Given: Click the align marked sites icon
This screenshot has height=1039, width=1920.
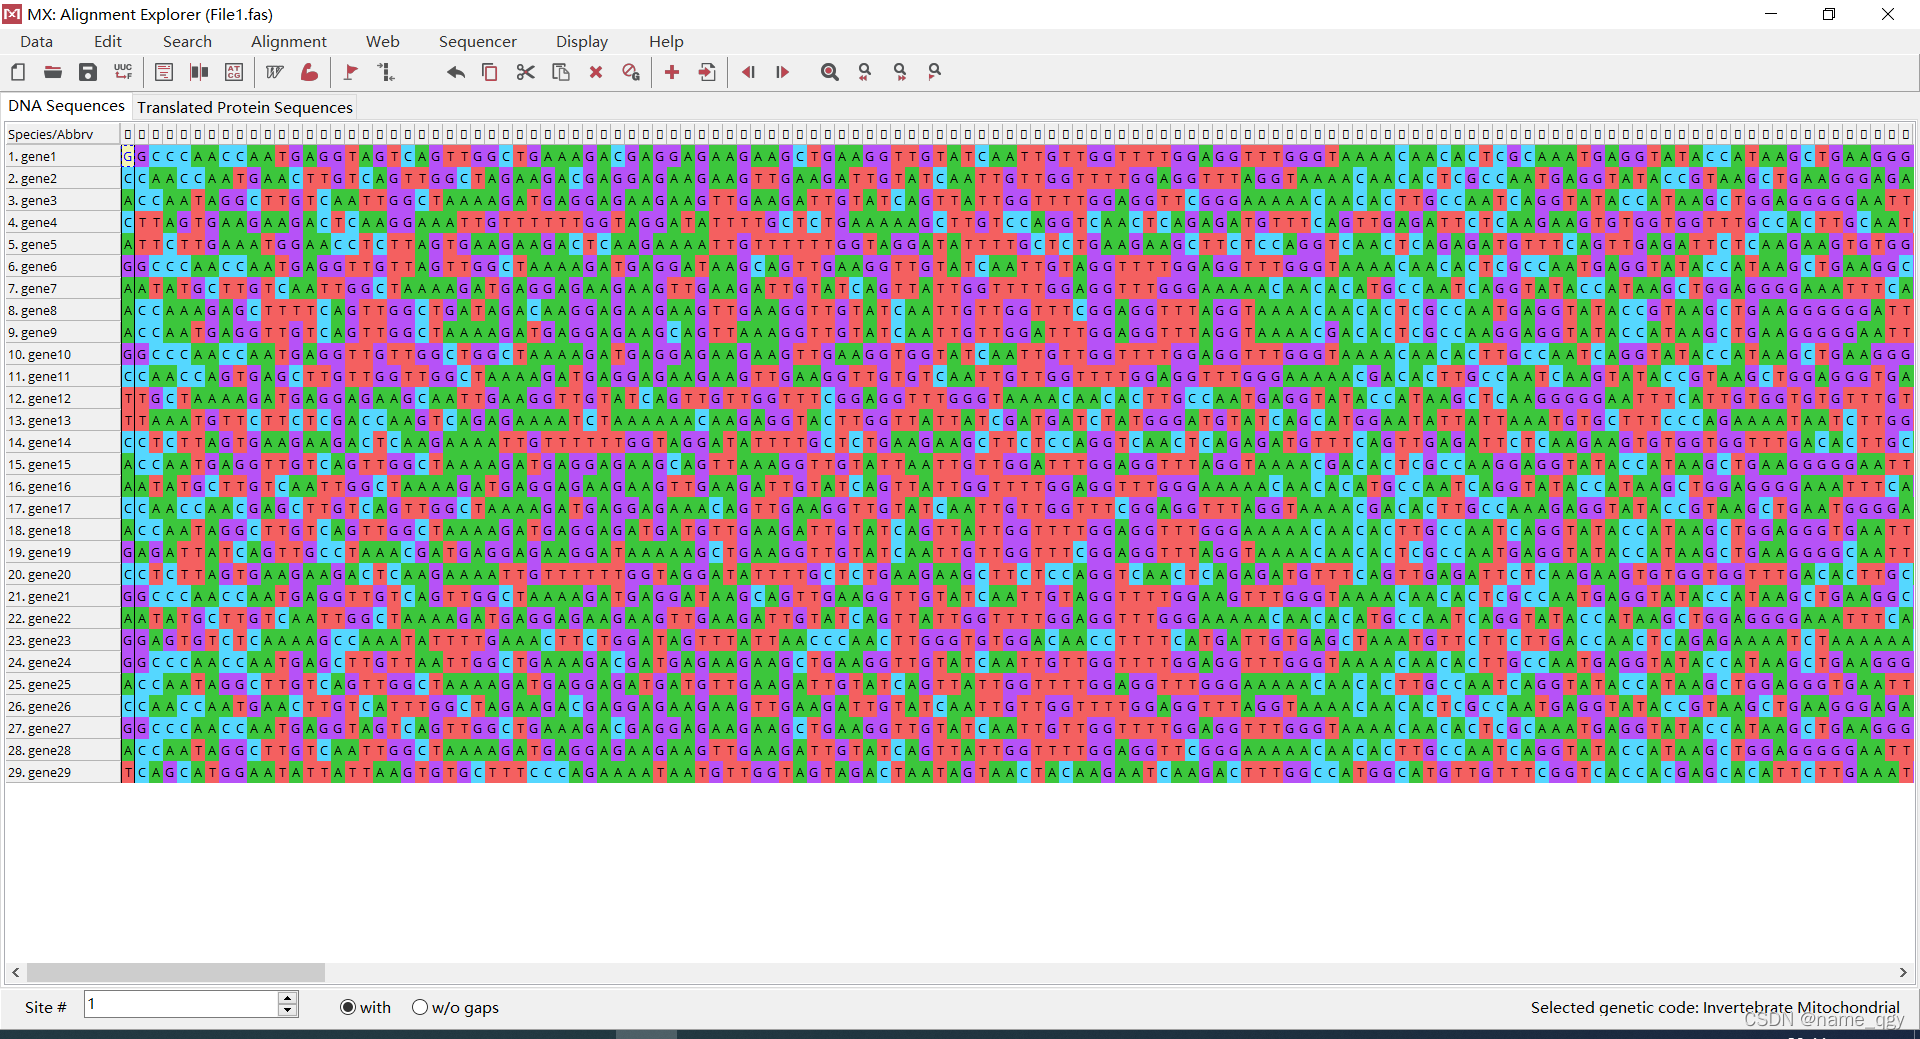Looking at the screenshot, I should [386, 72].
